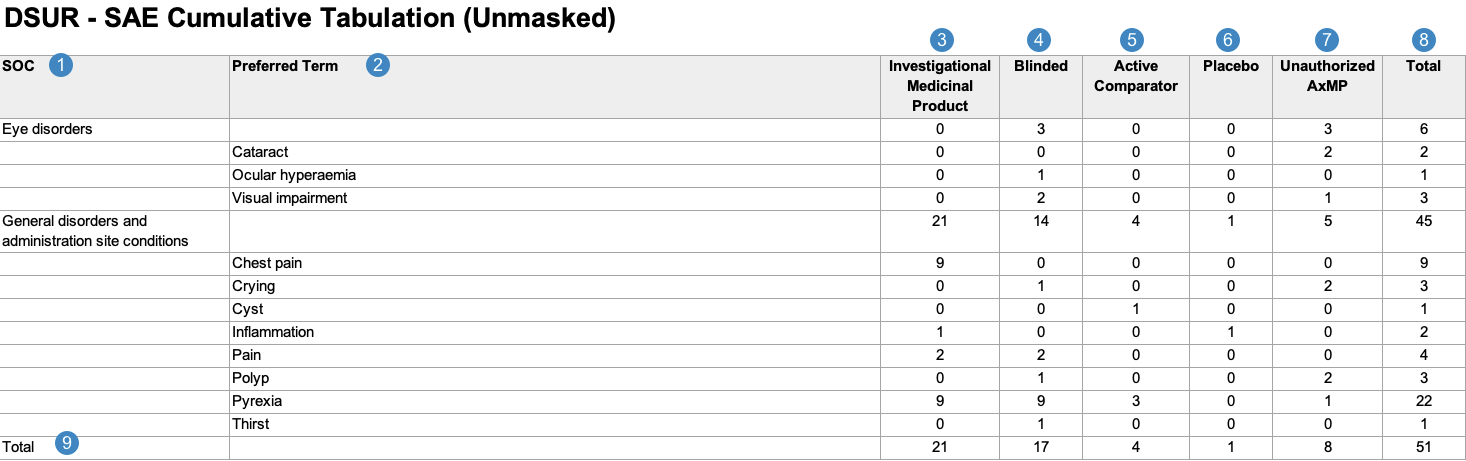The height and width of the screenshot is (461, 1466).
Task: Click the General disorders and administration site conditions cell
Action: click(x=115, y=232)
